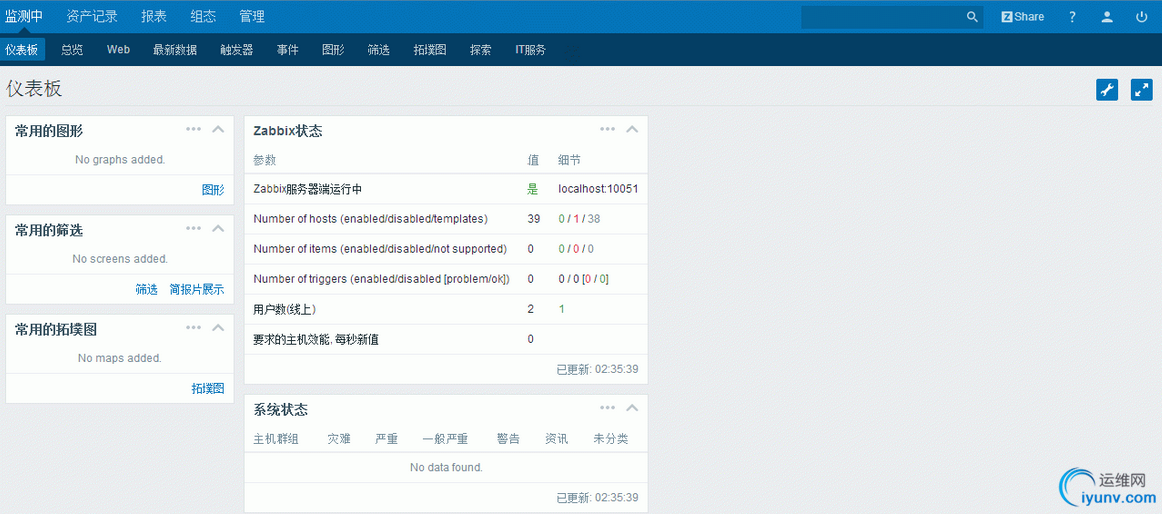The width and height of the screenshot is (1162, 514).
Task: Click the 筛选 link in favourite screens
Action: [x=146, y=290]
